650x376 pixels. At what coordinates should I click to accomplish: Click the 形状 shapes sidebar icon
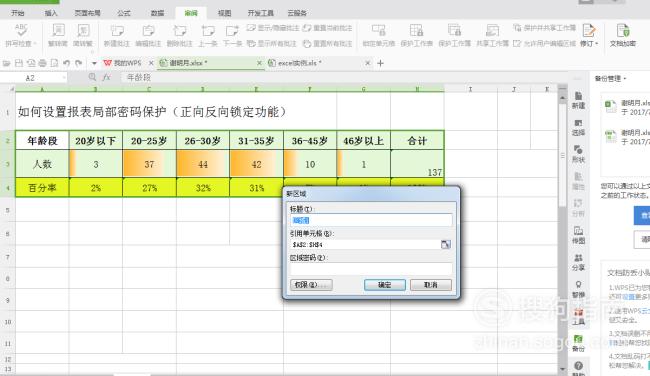click(x=578, y=154)
